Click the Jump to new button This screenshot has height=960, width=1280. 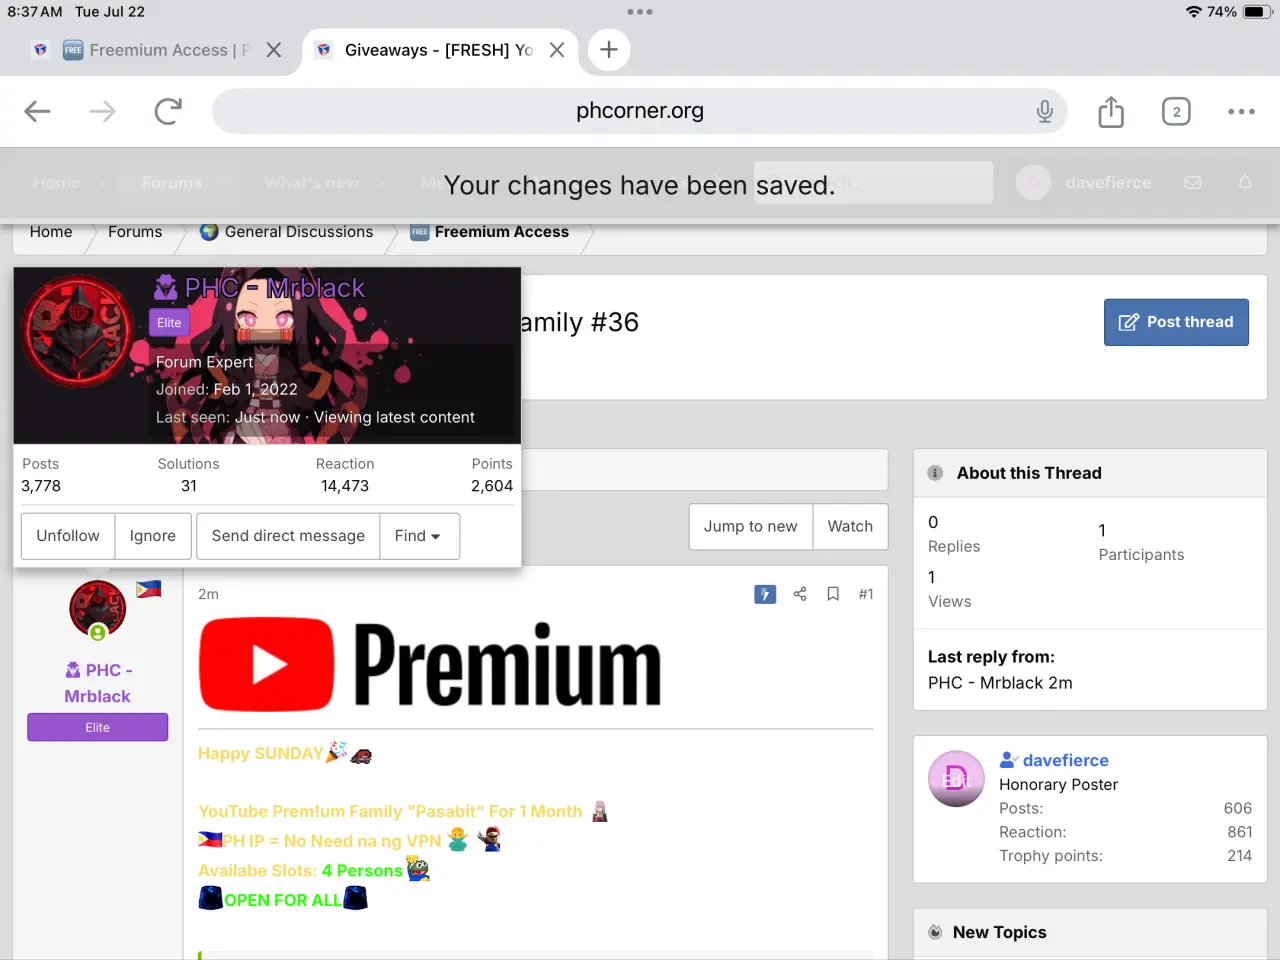751,527
